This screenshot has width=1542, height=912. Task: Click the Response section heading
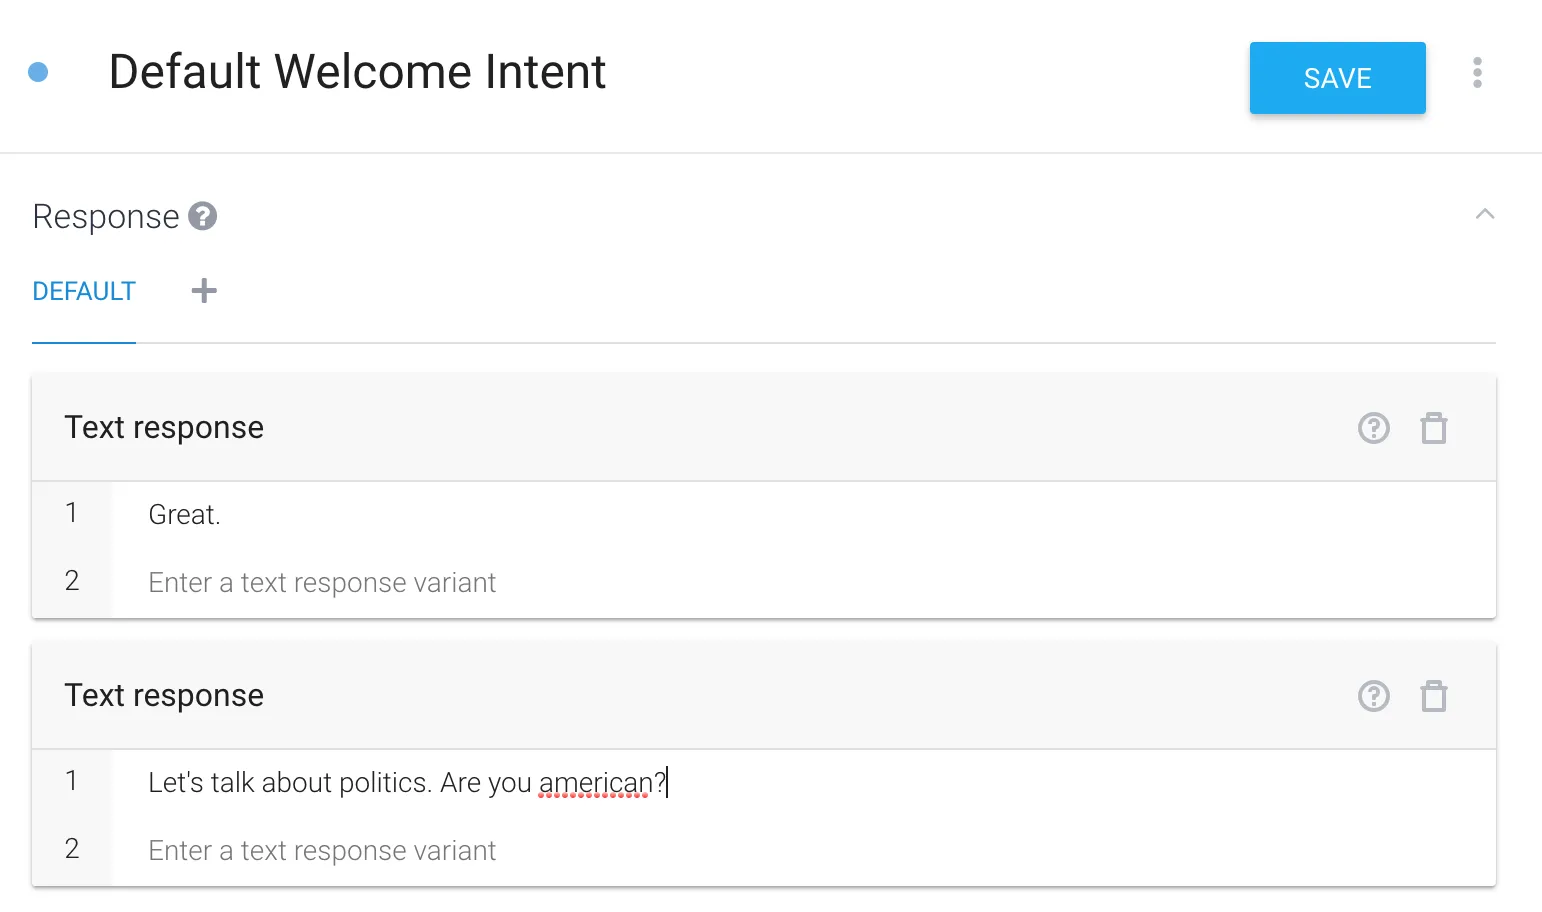(x=106, y=217)
